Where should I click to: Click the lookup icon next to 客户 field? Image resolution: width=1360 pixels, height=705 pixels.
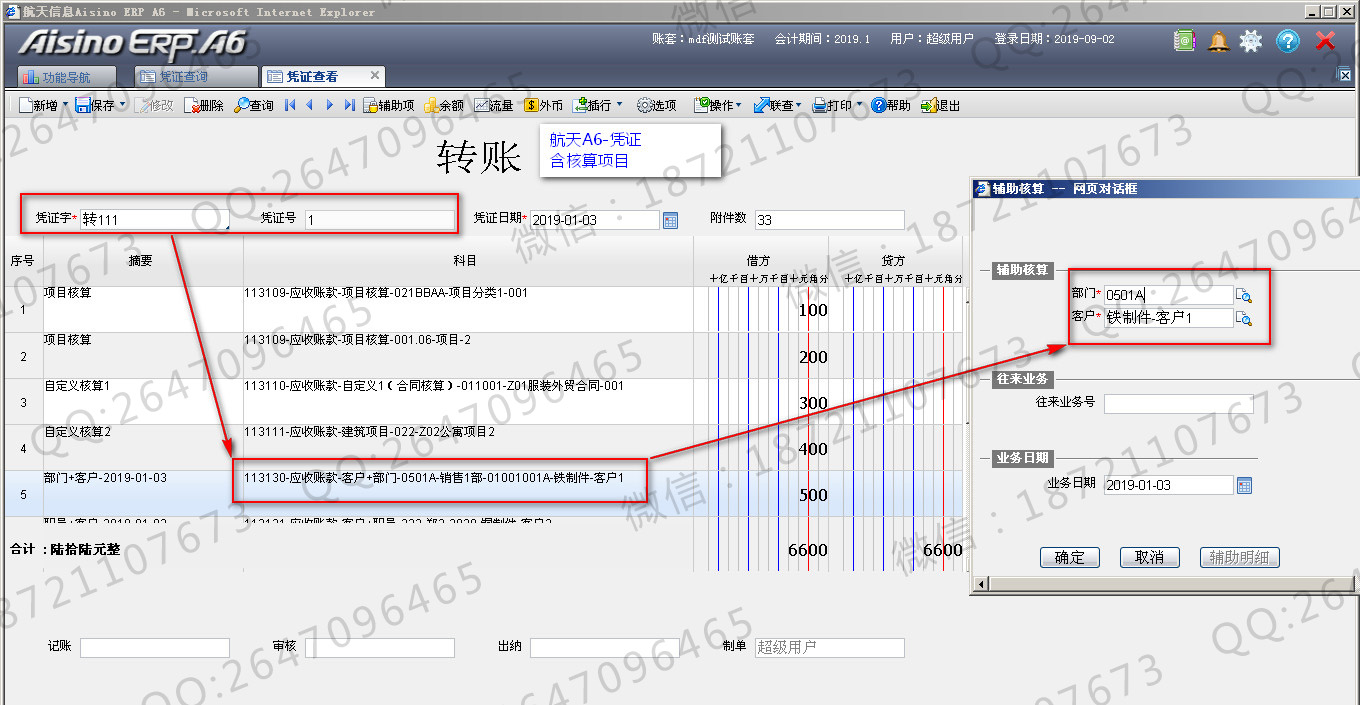pos(1244,319)
